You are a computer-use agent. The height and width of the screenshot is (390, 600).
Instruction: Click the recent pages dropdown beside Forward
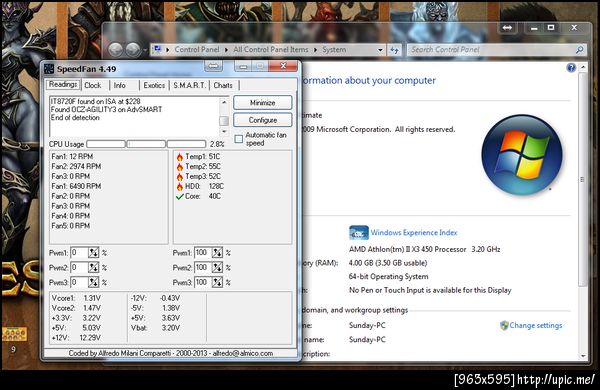[145, 50]
